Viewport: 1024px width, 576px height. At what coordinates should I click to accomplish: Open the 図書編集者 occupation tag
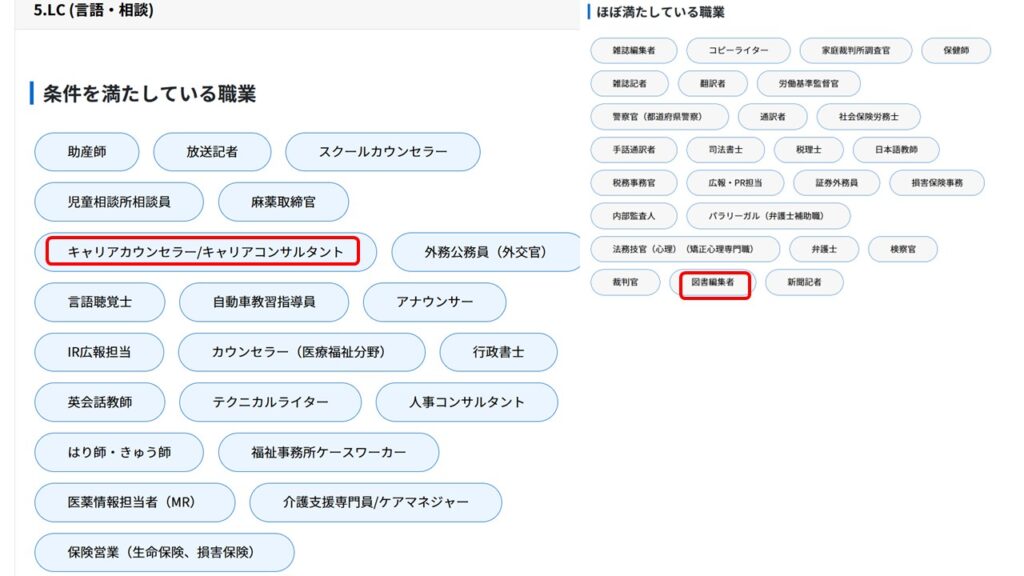coord(713,283)
